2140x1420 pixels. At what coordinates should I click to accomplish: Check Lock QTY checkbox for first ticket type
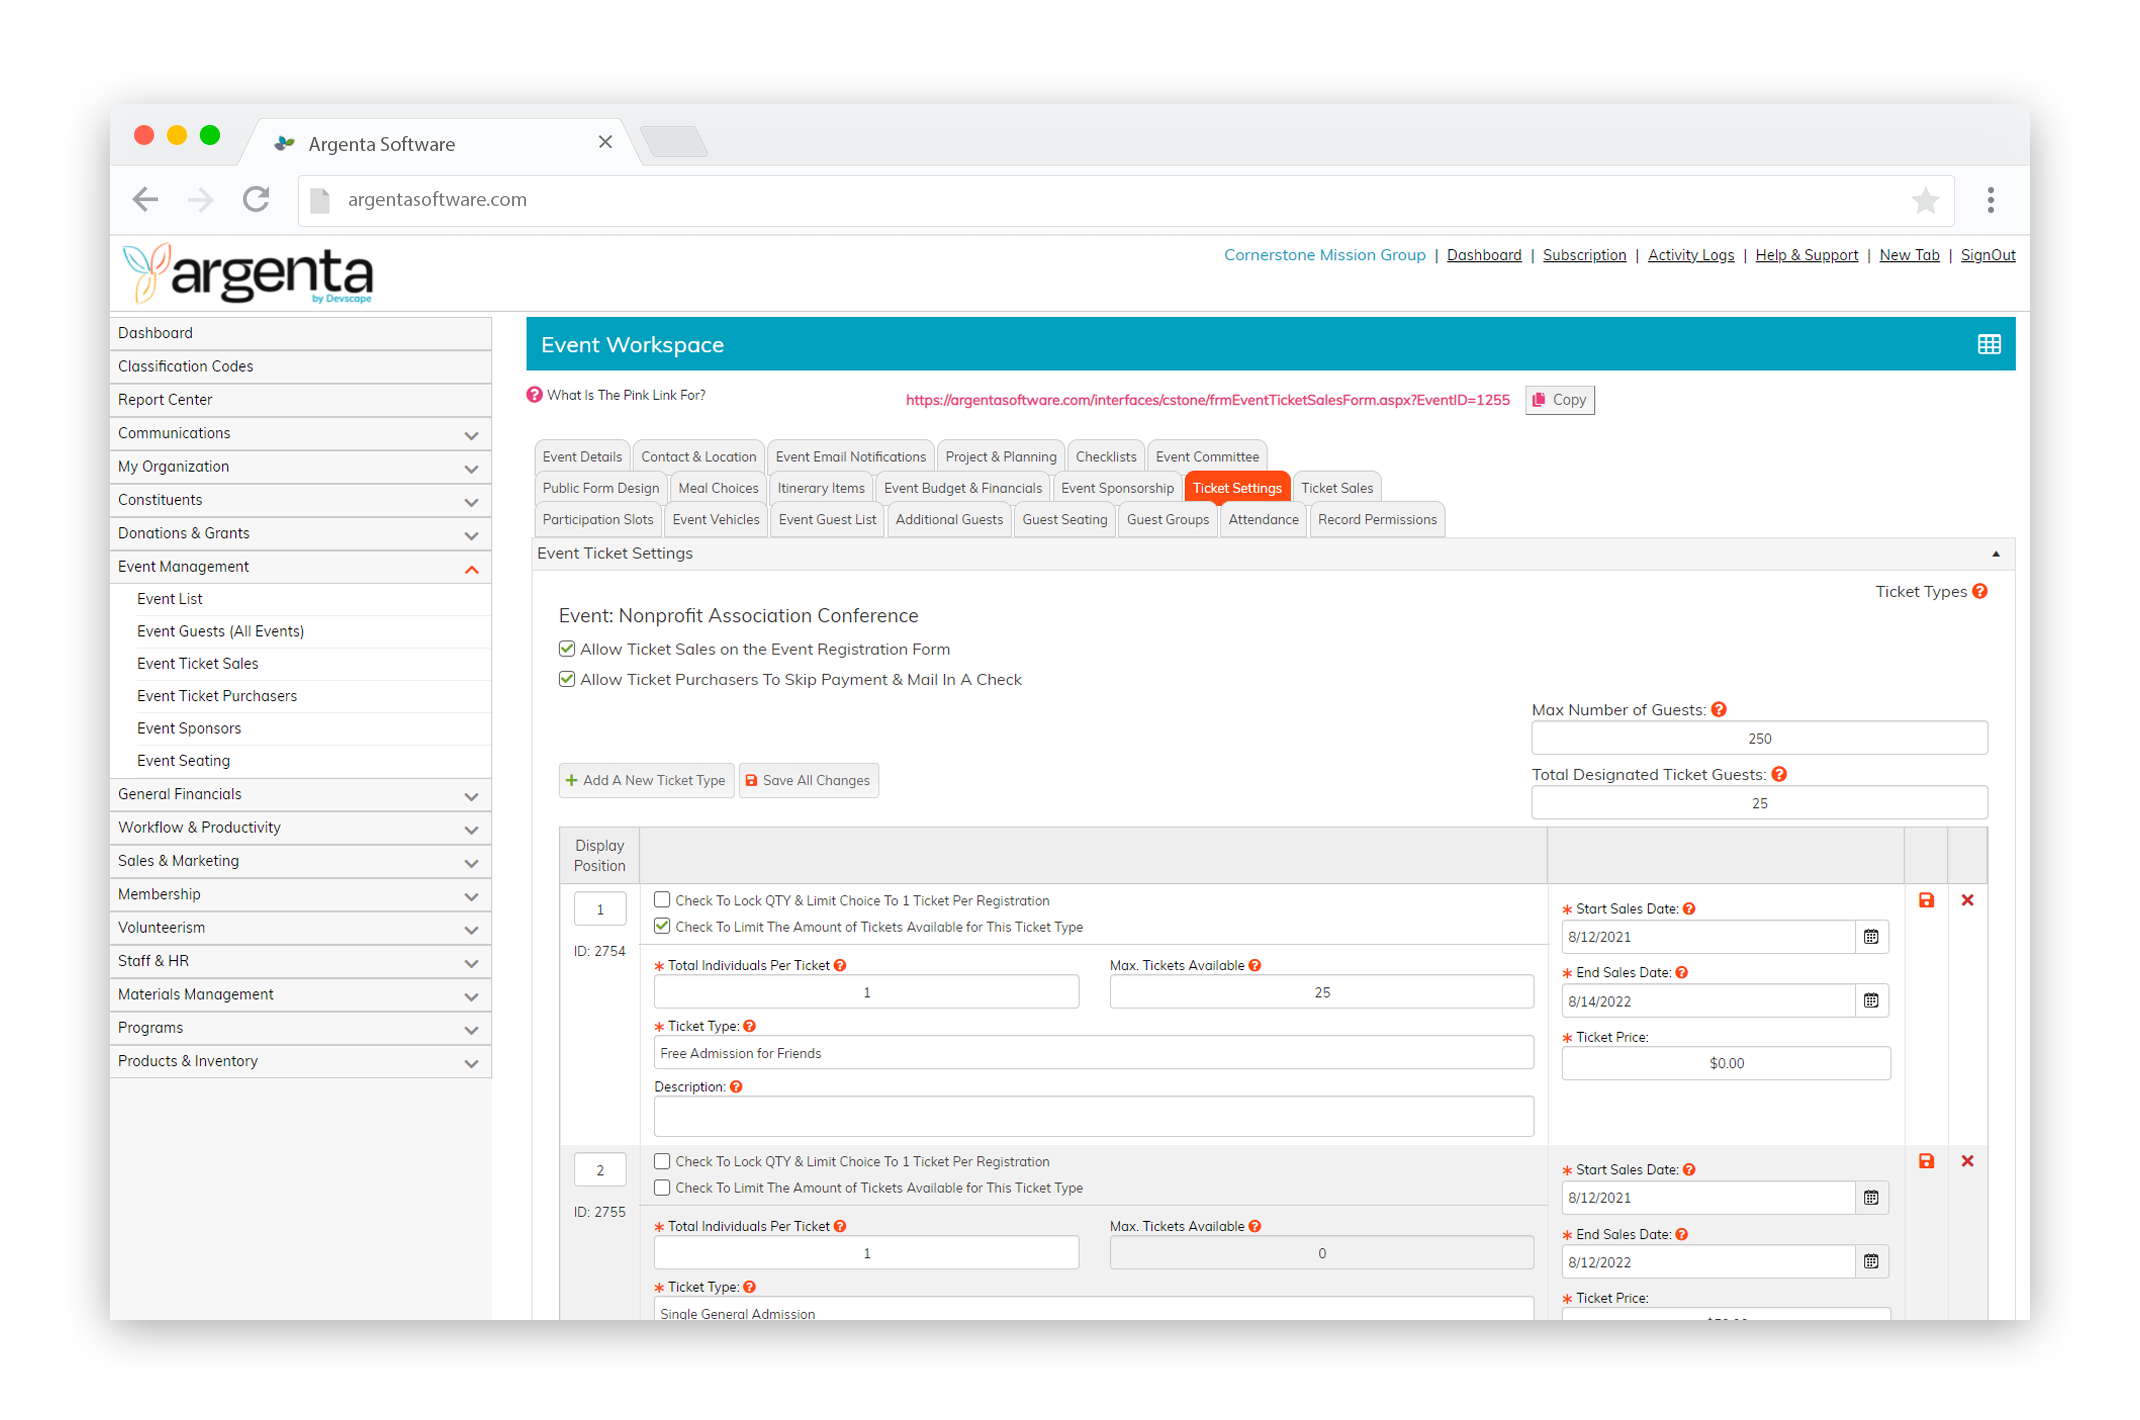(662, 900)
